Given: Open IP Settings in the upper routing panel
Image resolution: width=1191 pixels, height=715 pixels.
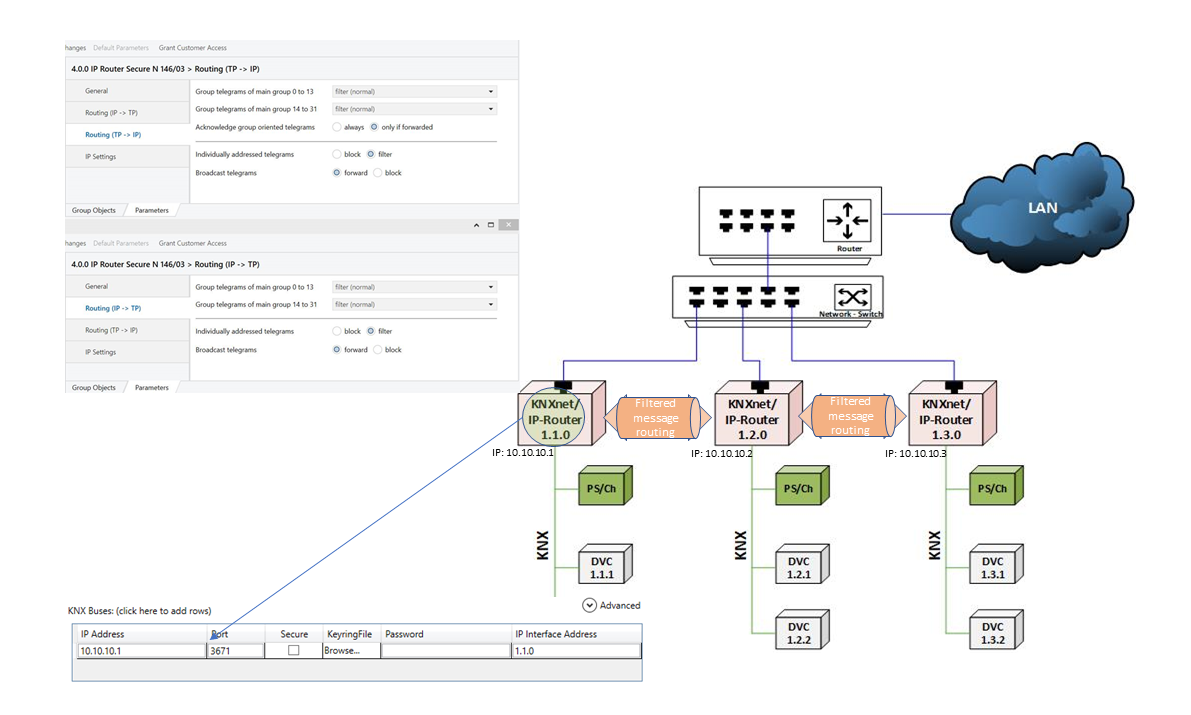Looking at the screenshot, I should tap(100, 157).
